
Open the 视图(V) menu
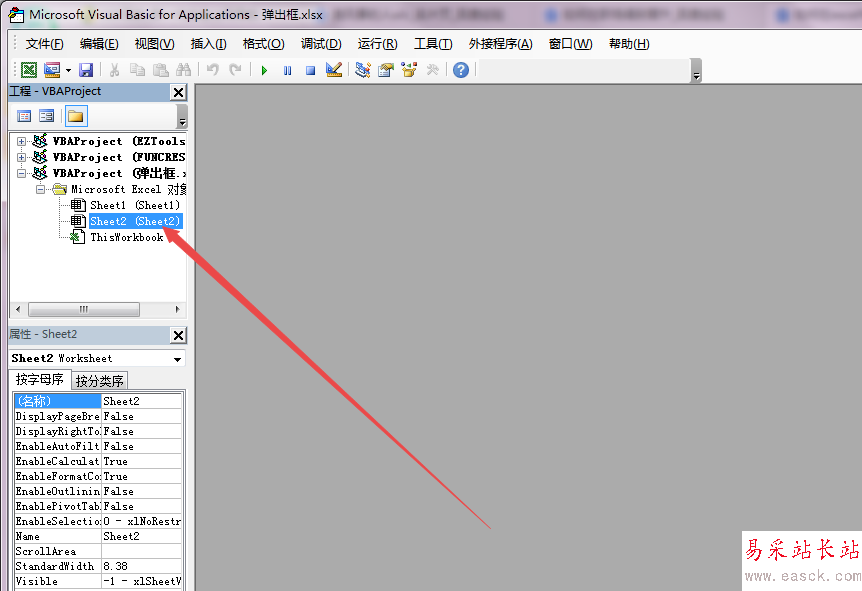[x=154, y=44]
